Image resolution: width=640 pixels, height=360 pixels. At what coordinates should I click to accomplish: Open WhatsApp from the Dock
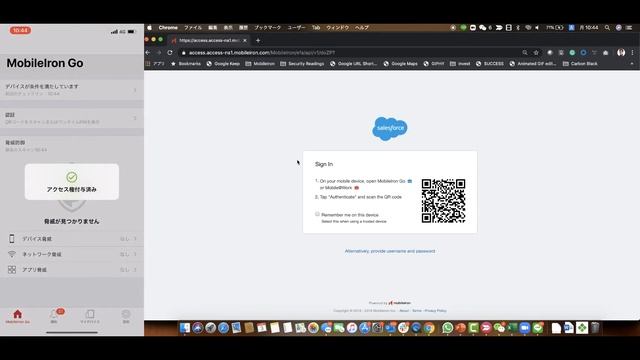click(x=447, y=328)
